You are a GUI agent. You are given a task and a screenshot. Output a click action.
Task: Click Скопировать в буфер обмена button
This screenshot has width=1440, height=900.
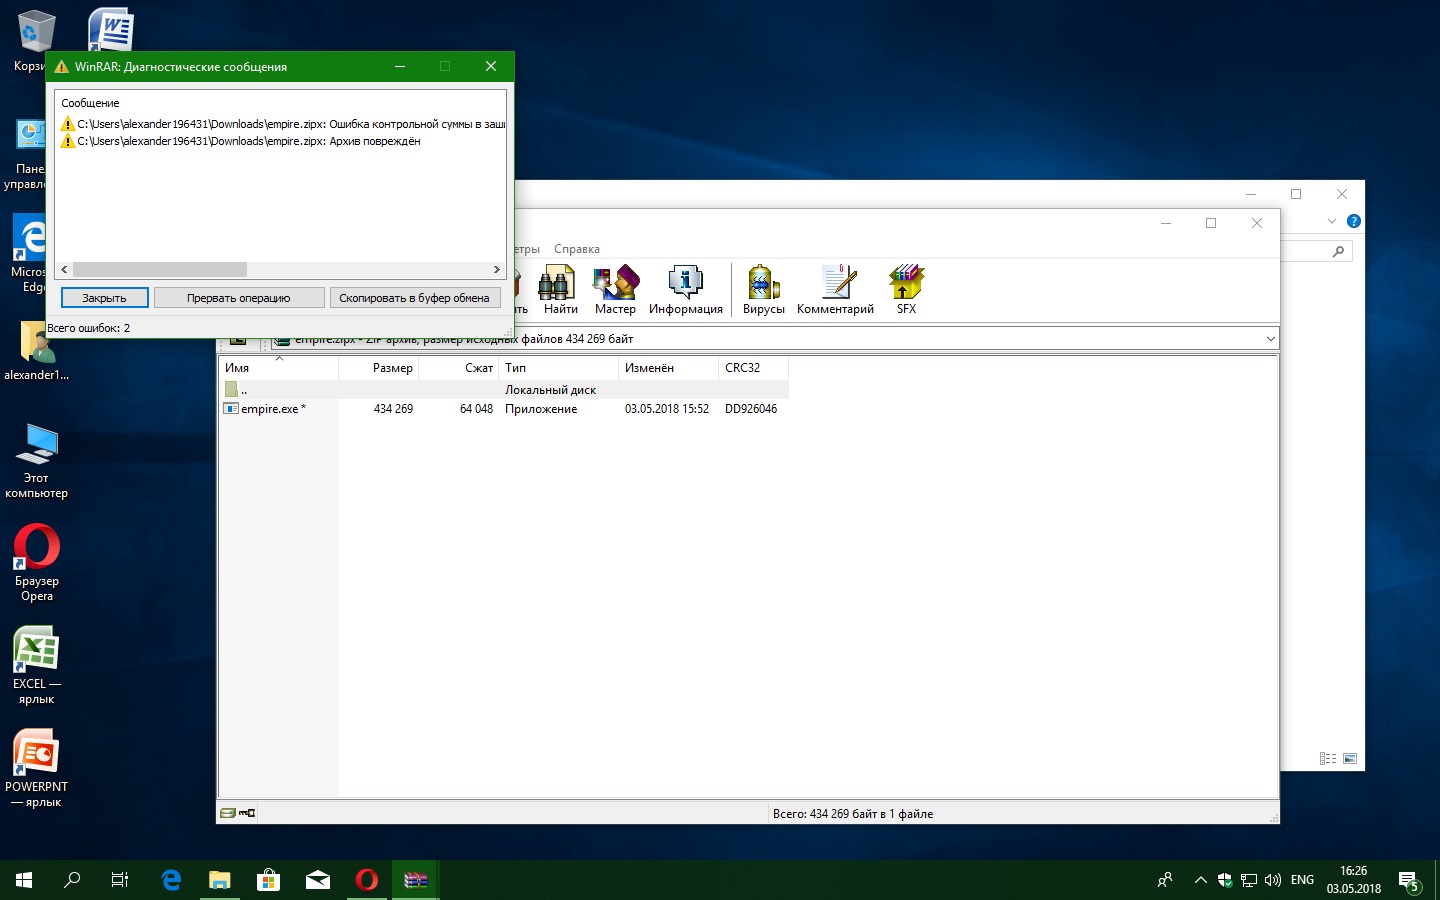point(414,298)
